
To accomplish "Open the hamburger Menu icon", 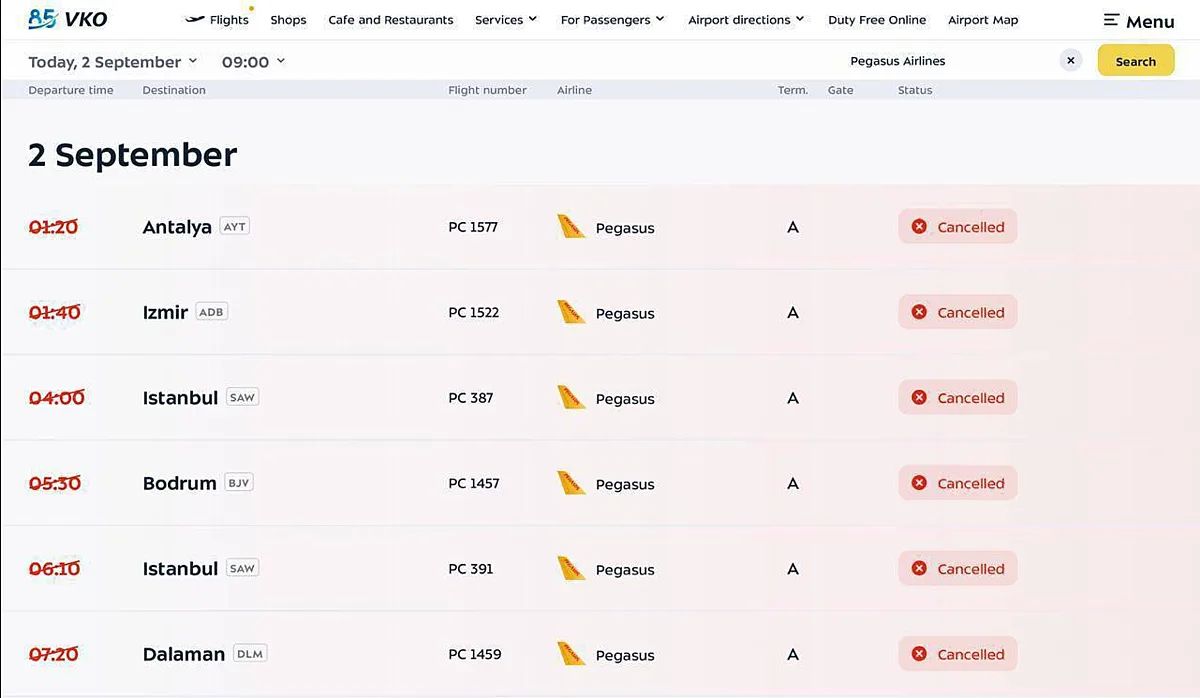I will (x=1111, y=20).
